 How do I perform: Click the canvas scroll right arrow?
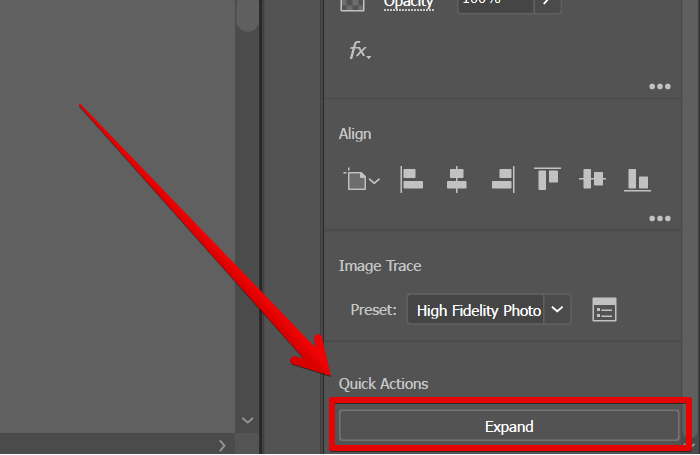pos(222,445)
